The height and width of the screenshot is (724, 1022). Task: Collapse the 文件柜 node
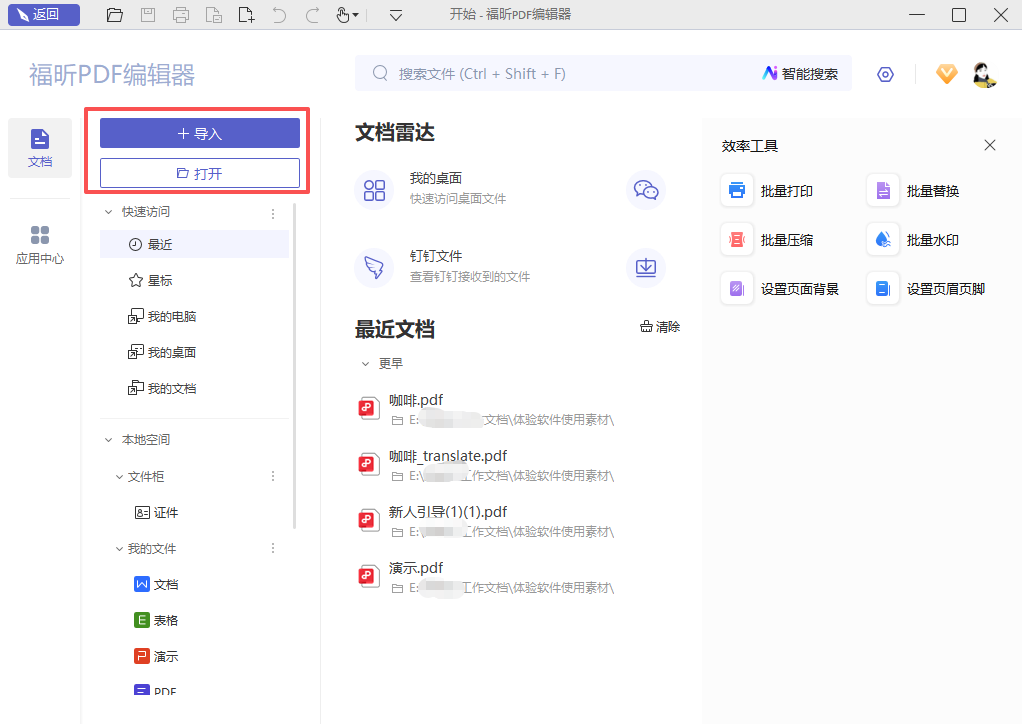[x=119, y=477]
